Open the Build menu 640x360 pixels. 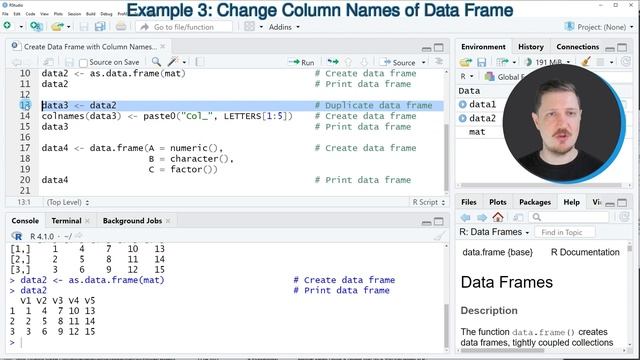91,14
